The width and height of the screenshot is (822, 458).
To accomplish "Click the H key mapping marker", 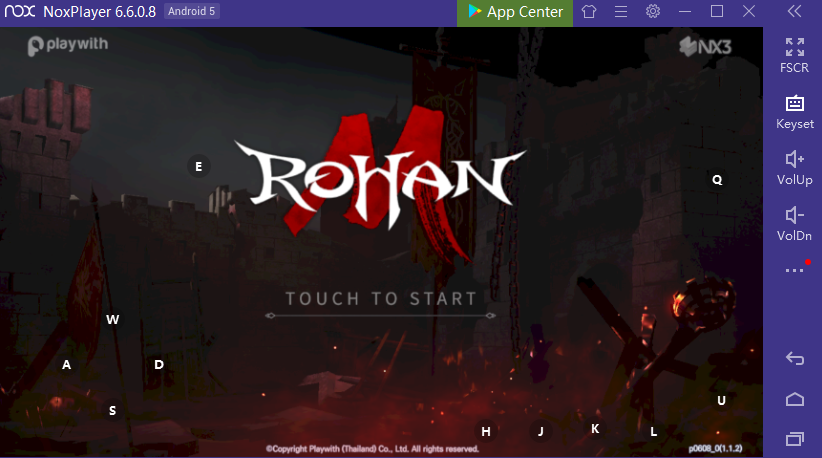I will click(x=486, y=431).
